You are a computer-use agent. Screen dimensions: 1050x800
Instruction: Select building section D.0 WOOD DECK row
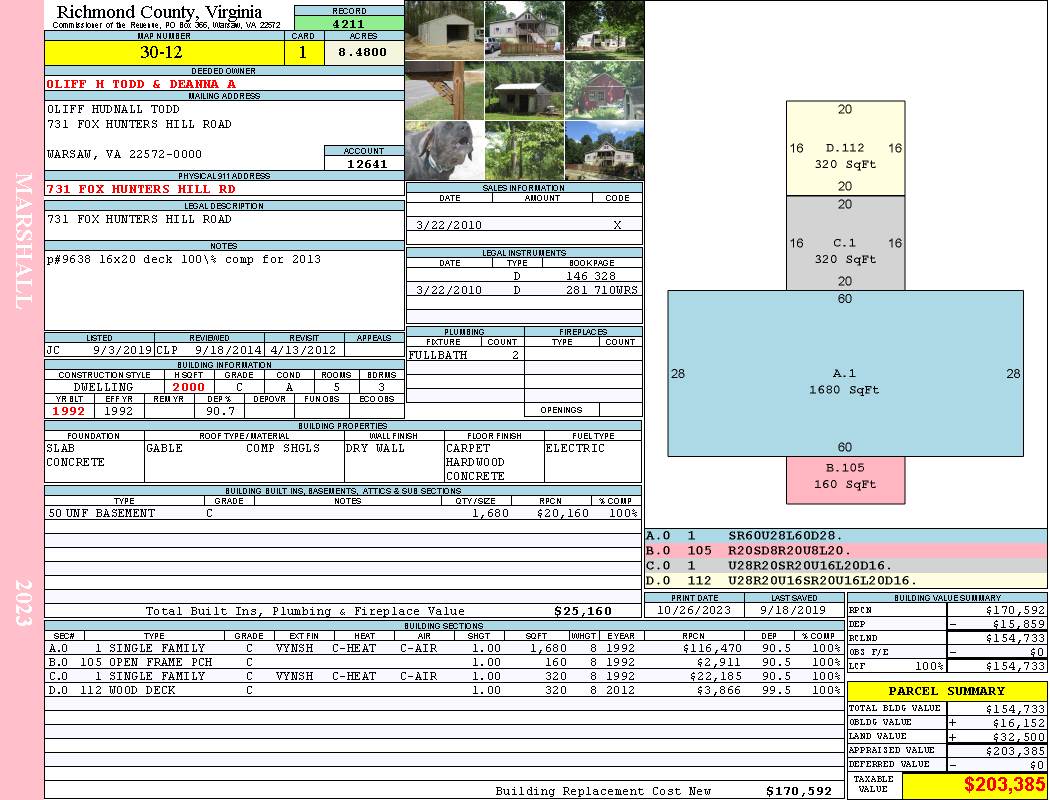point(444,690)
